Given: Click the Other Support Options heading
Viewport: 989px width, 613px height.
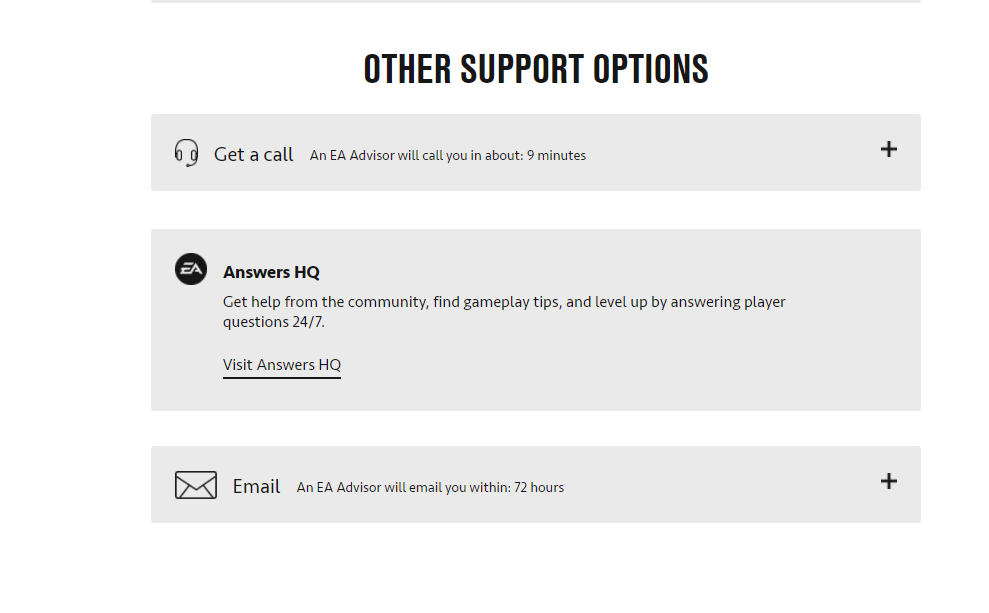Looking at the screenshot, I should pyautogui.click(x=536, y=70).
